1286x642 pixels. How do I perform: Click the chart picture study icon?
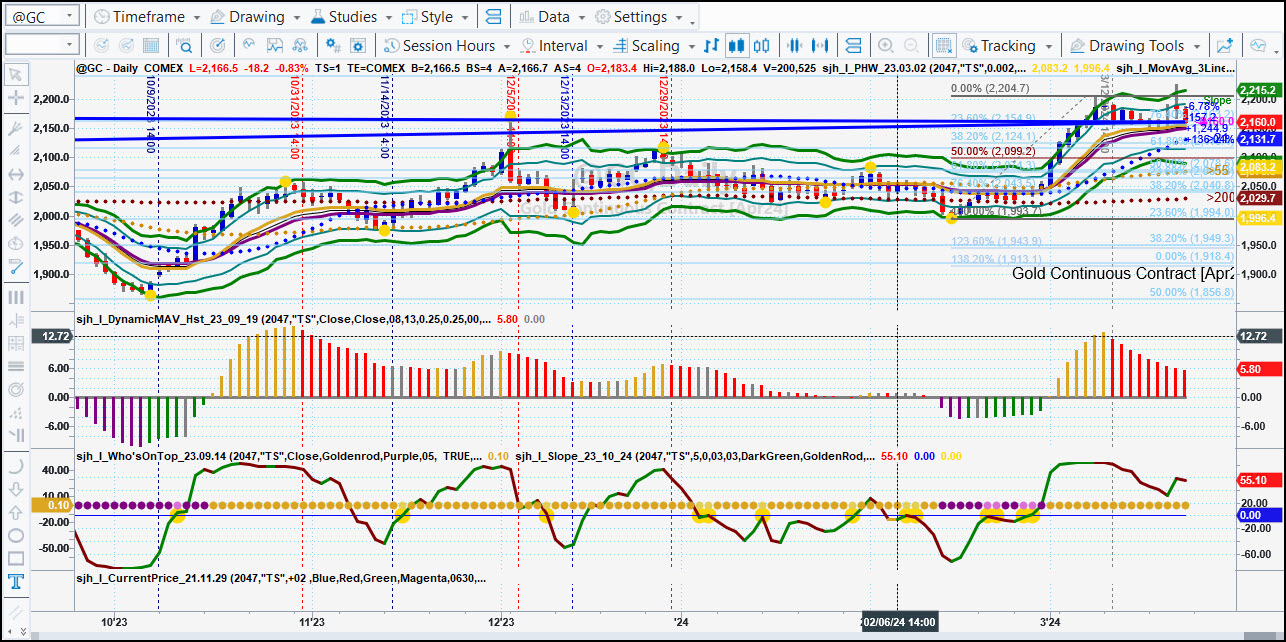tap(273, 45)
